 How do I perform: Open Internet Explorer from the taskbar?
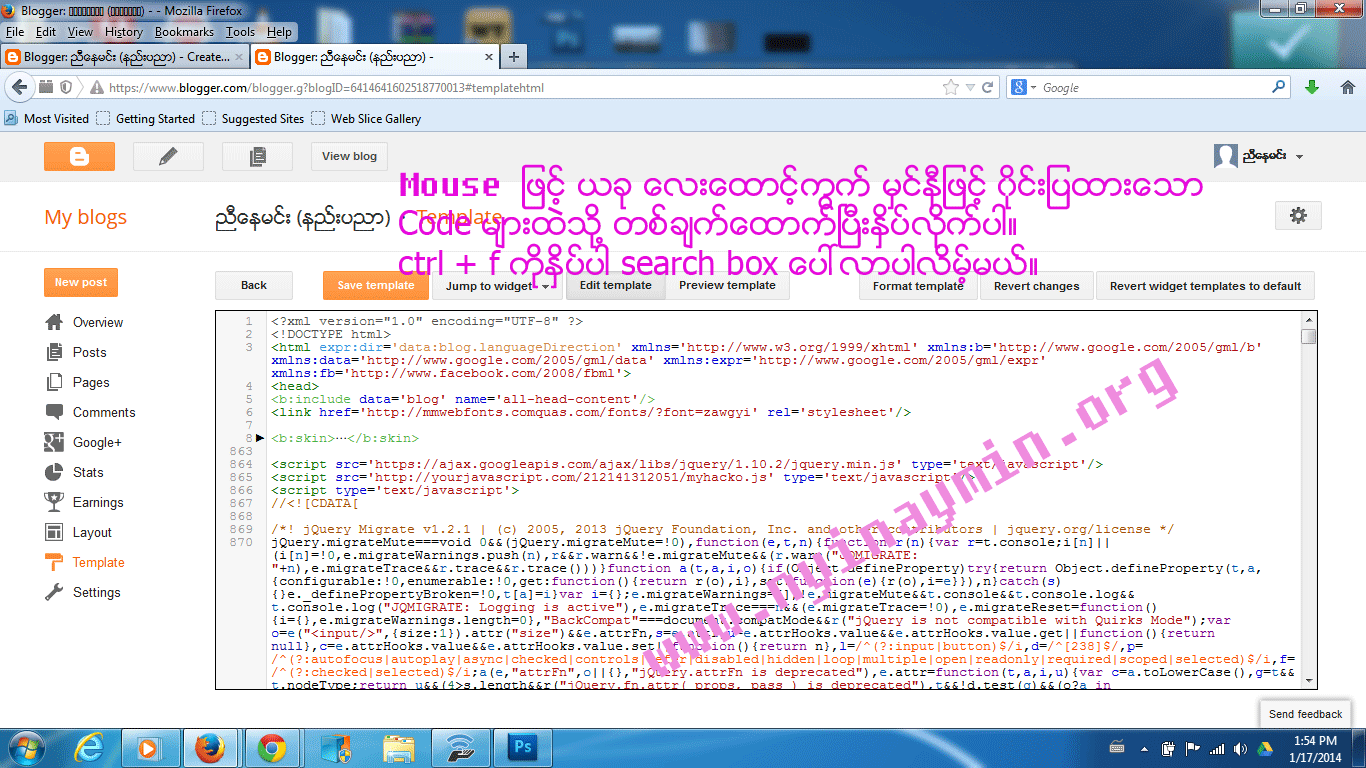89,747
